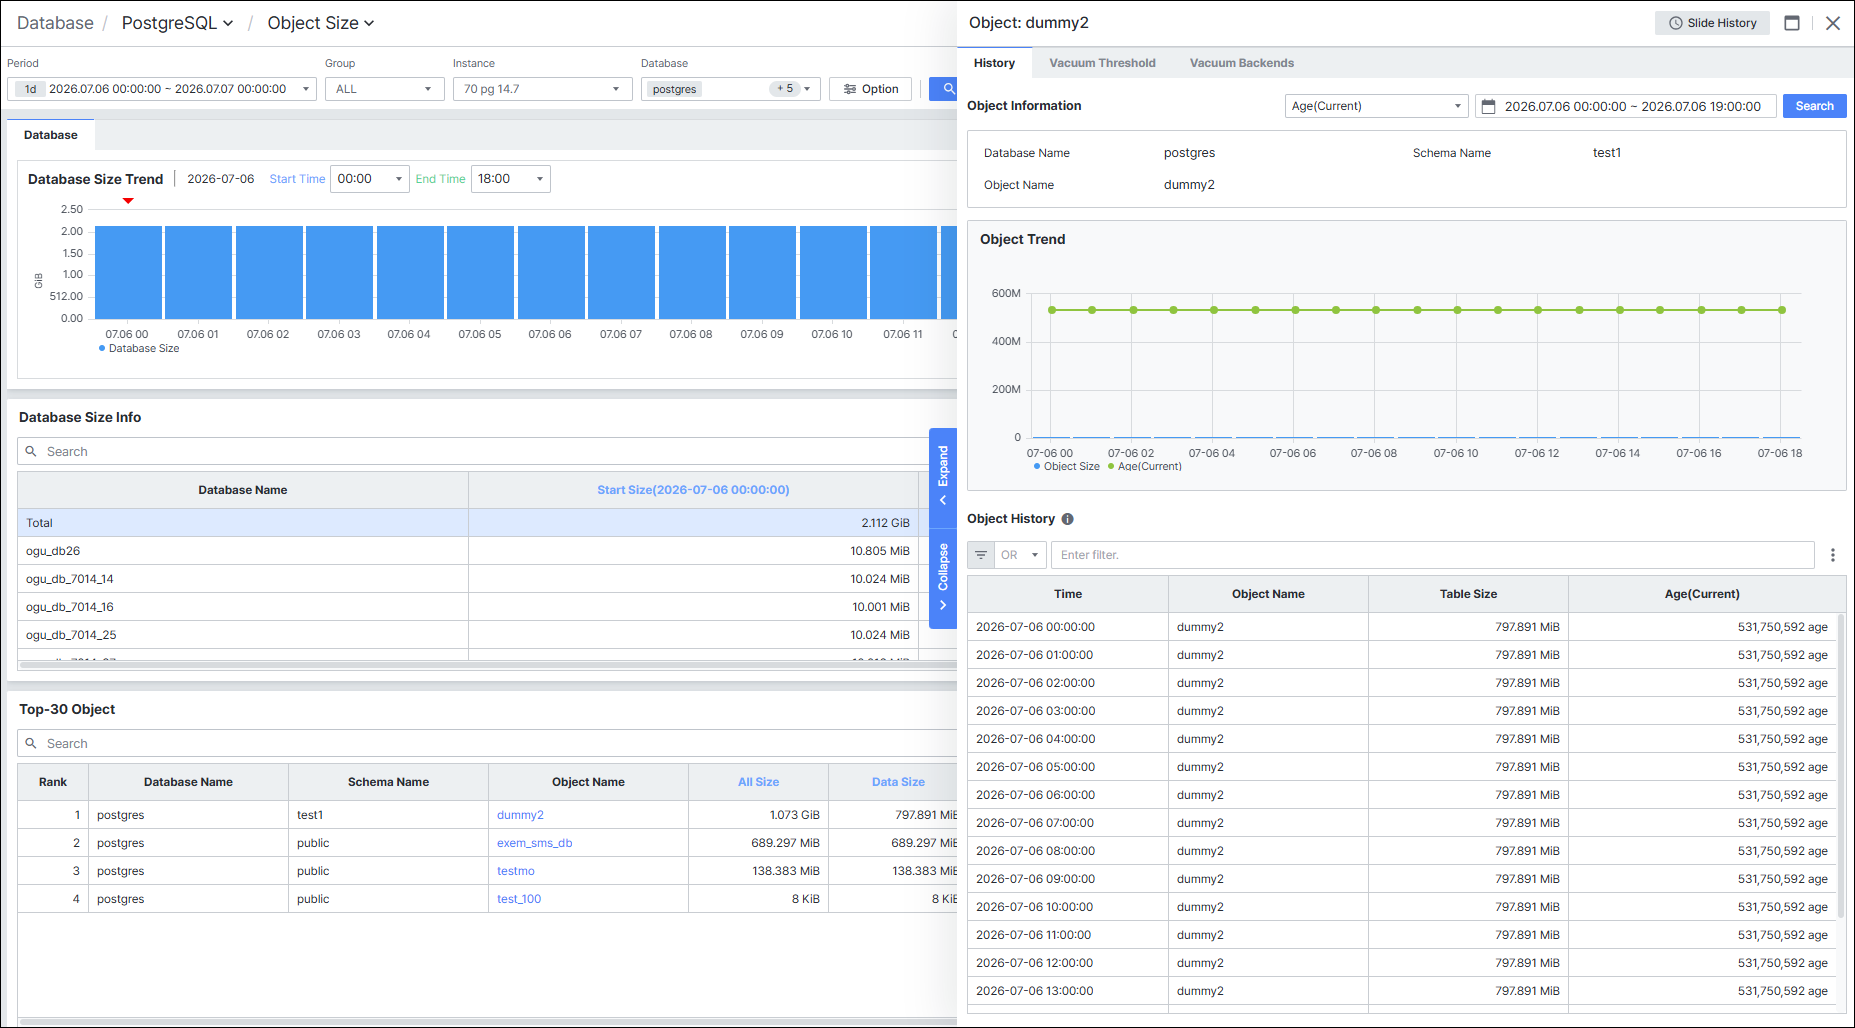This screenshot has width=1855, height=1028.
Task: Click the Object History info icon
Action: click(1067, 519)
